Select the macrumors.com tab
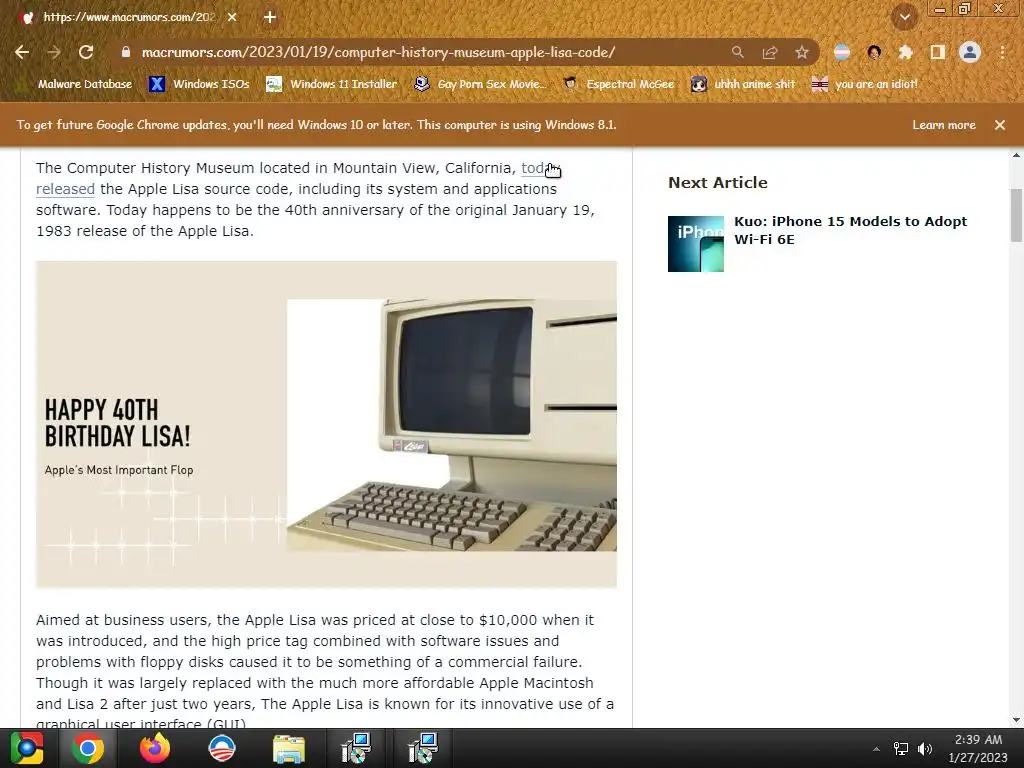This screenshot has height=768, width=1024. [127, 17]
